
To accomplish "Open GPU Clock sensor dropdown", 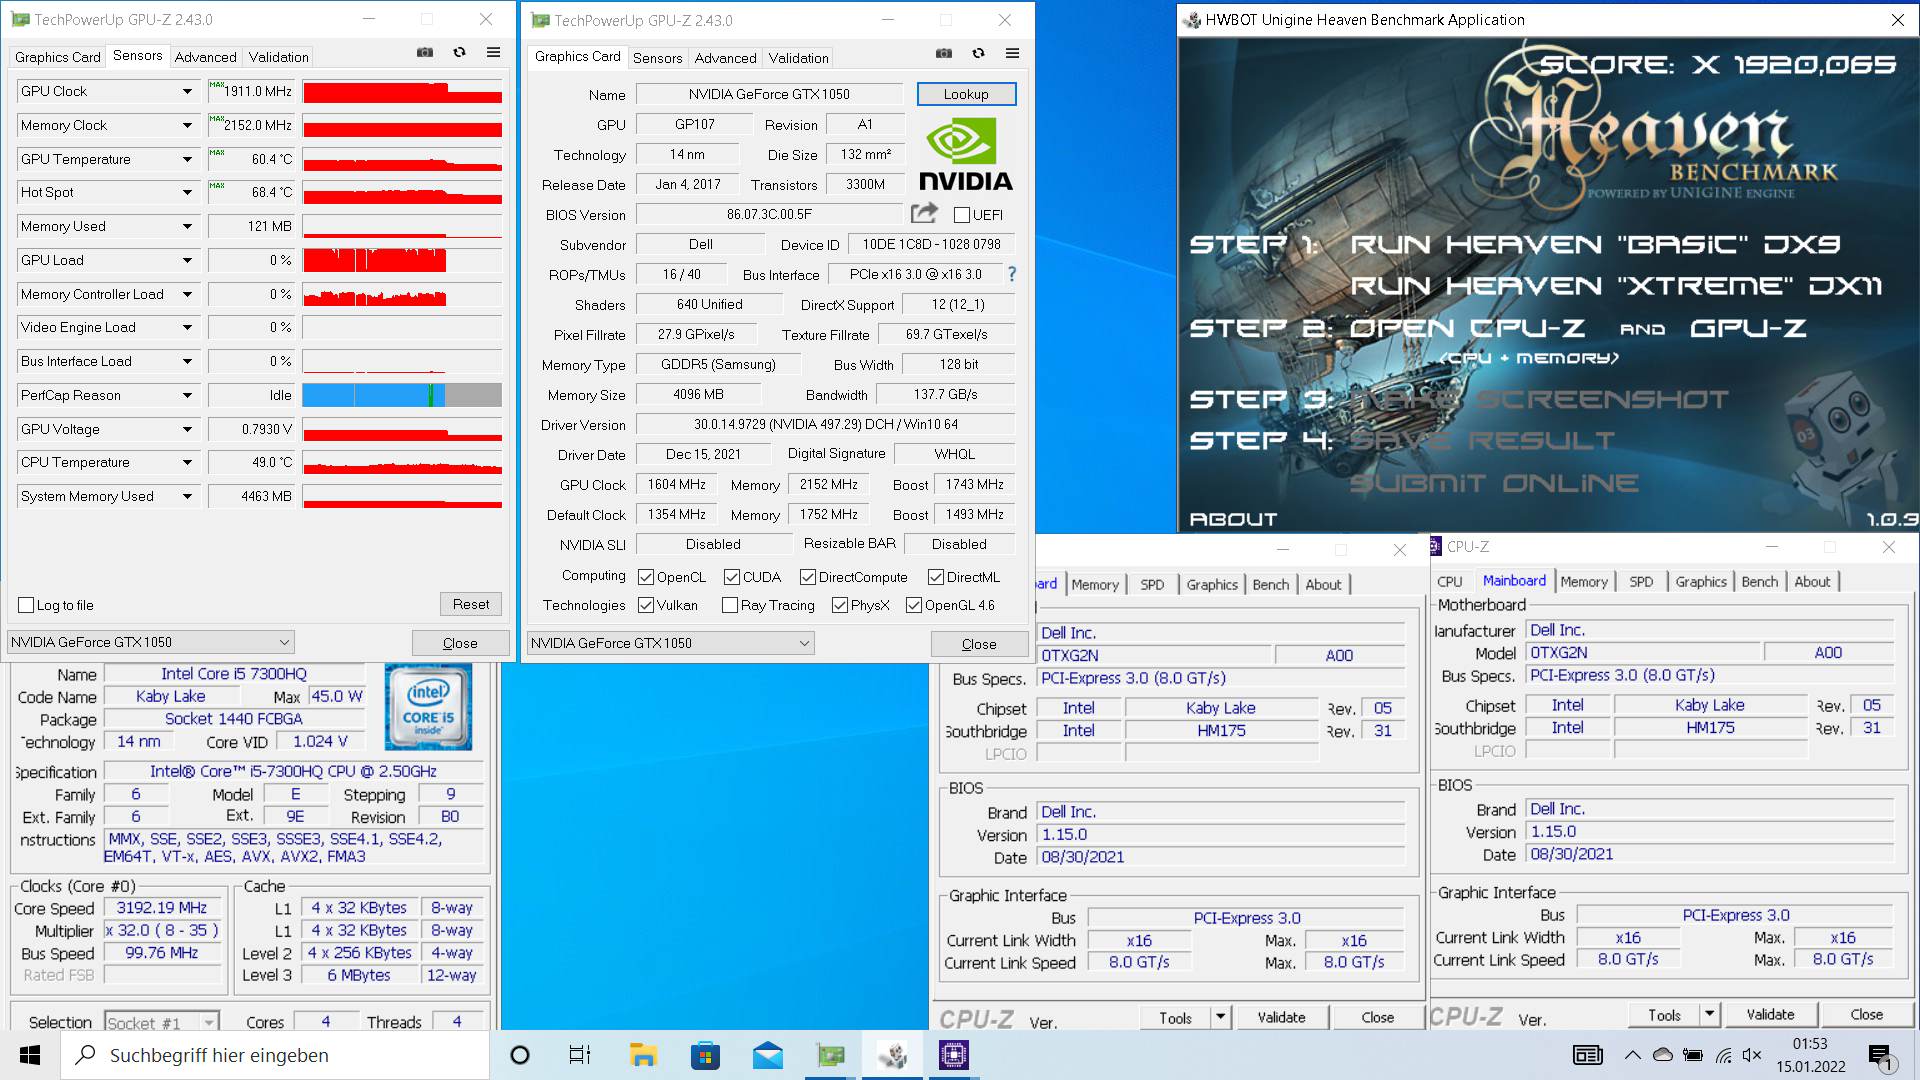I will point(187,91).
